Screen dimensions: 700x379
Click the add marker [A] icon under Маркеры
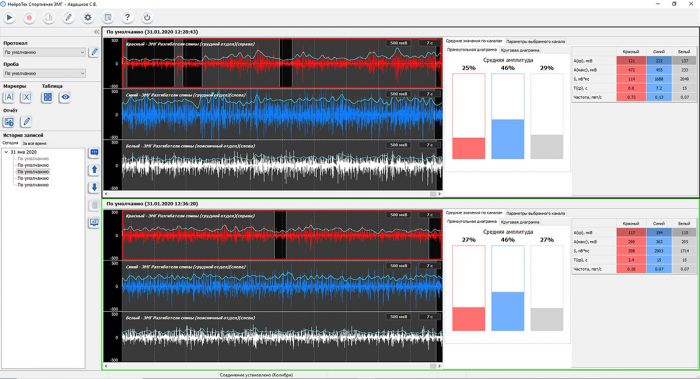click(x=9, y=97)
